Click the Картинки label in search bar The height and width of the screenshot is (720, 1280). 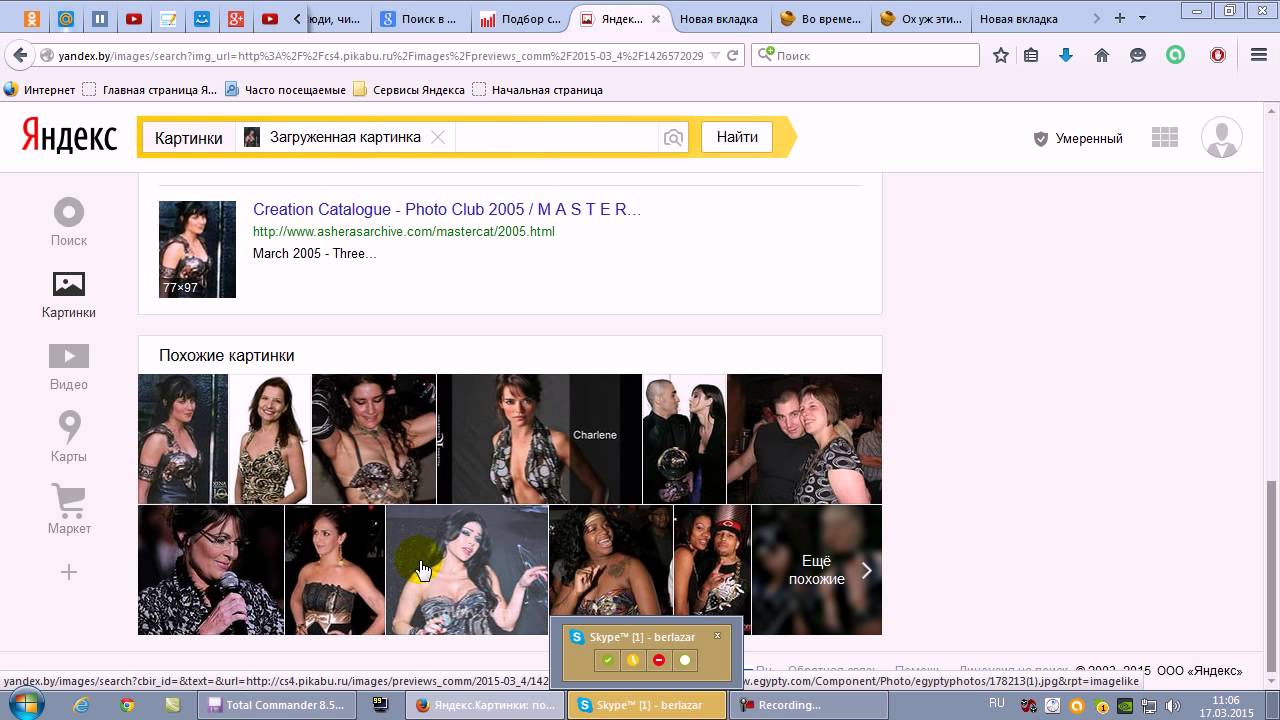pyautogui.click(x=188, y=138)
